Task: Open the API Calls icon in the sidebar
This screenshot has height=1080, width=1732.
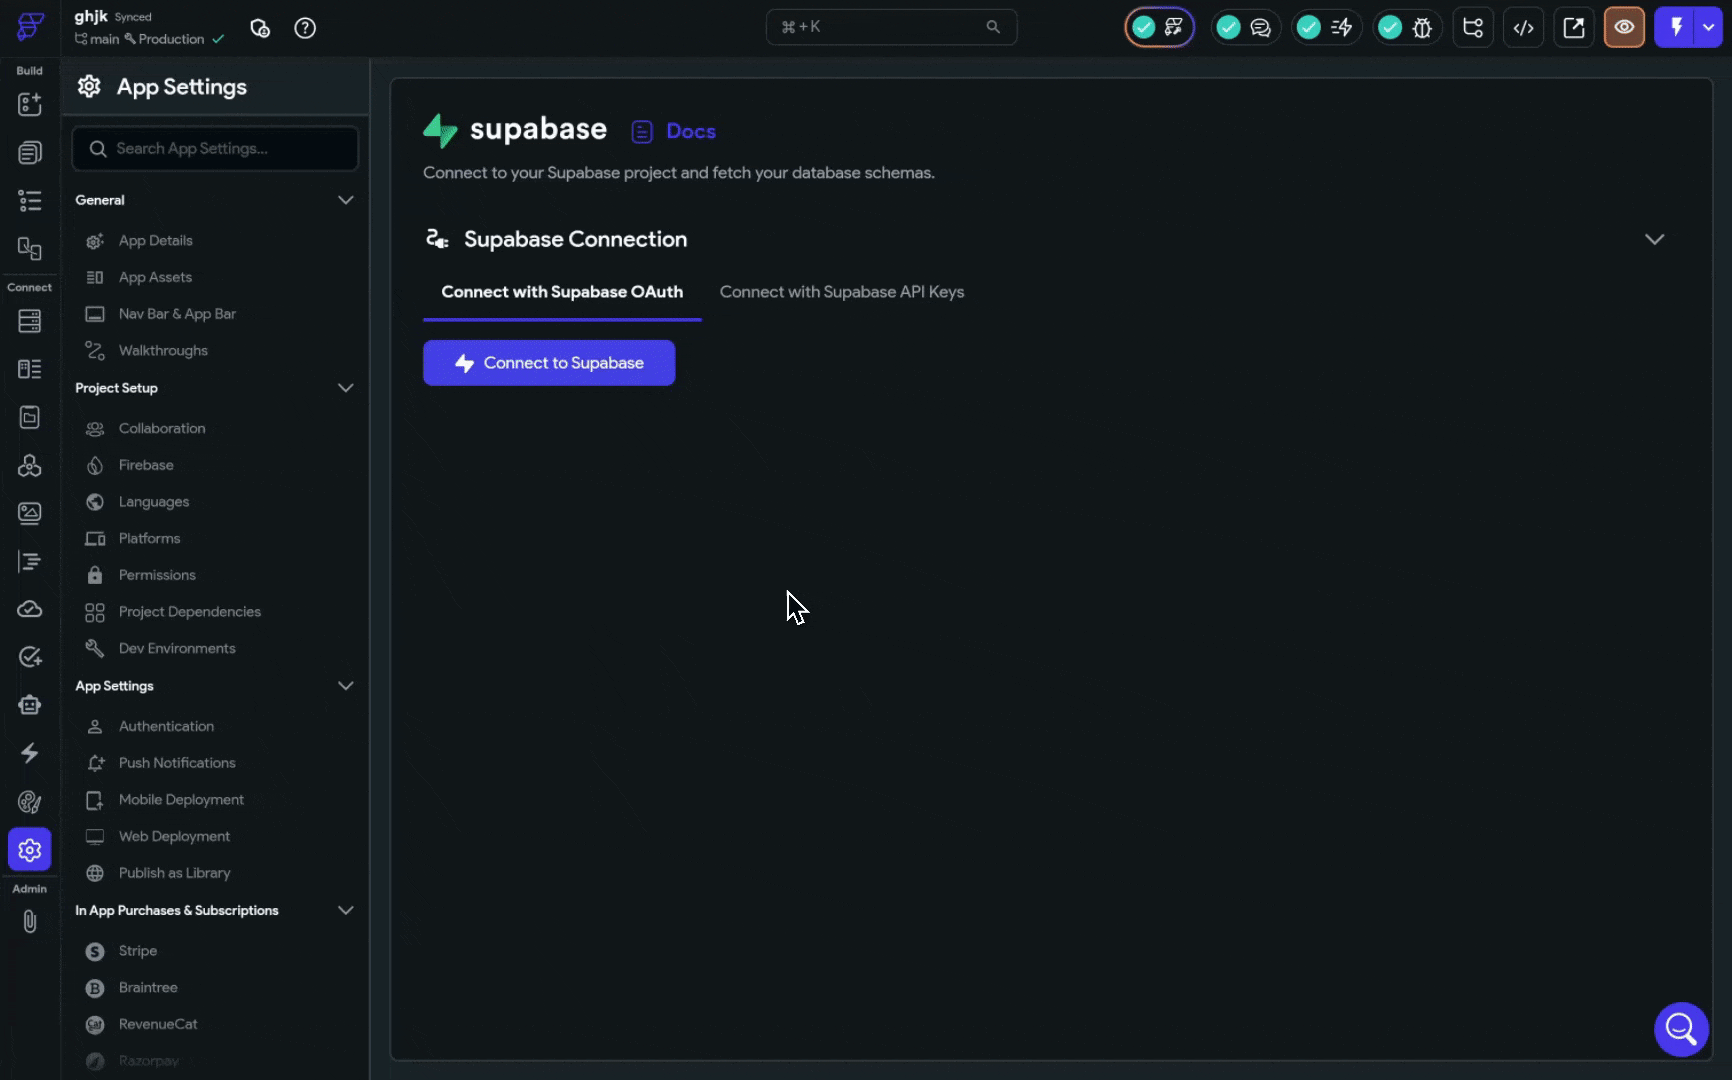Action: [x=30, y=465]
